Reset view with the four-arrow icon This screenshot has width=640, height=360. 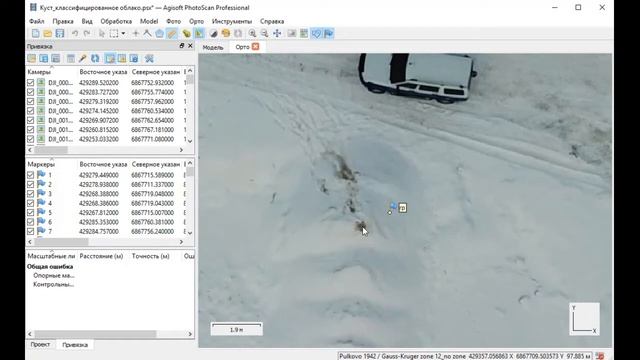click(x=277, y=33)
